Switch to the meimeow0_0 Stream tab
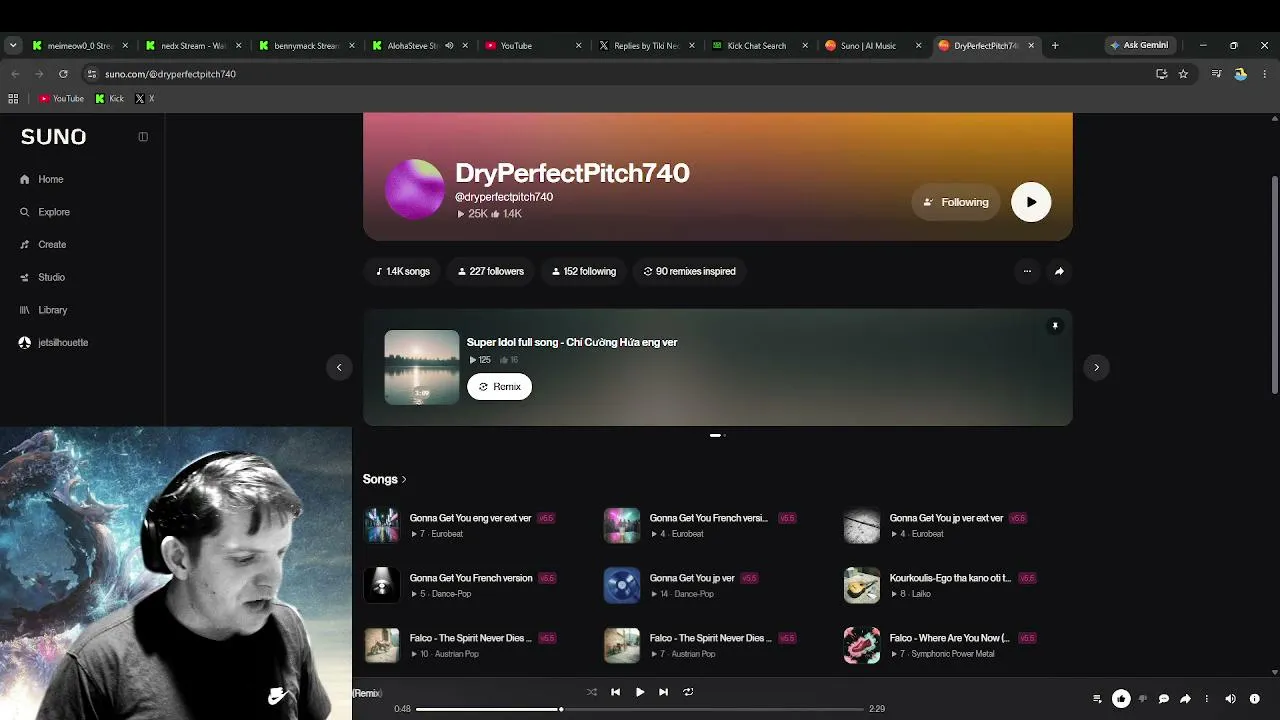Image resolution: width=1280 pixels, height=720 pixels. (80, 45)
